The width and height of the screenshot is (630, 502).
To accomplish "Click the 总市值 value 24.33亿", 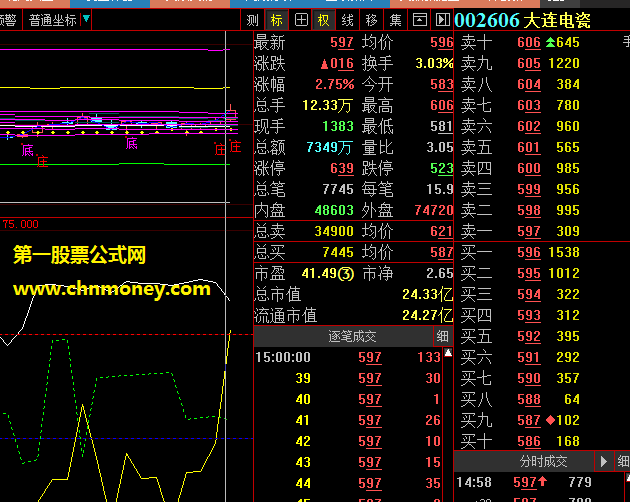I will (x=428, y=294).
